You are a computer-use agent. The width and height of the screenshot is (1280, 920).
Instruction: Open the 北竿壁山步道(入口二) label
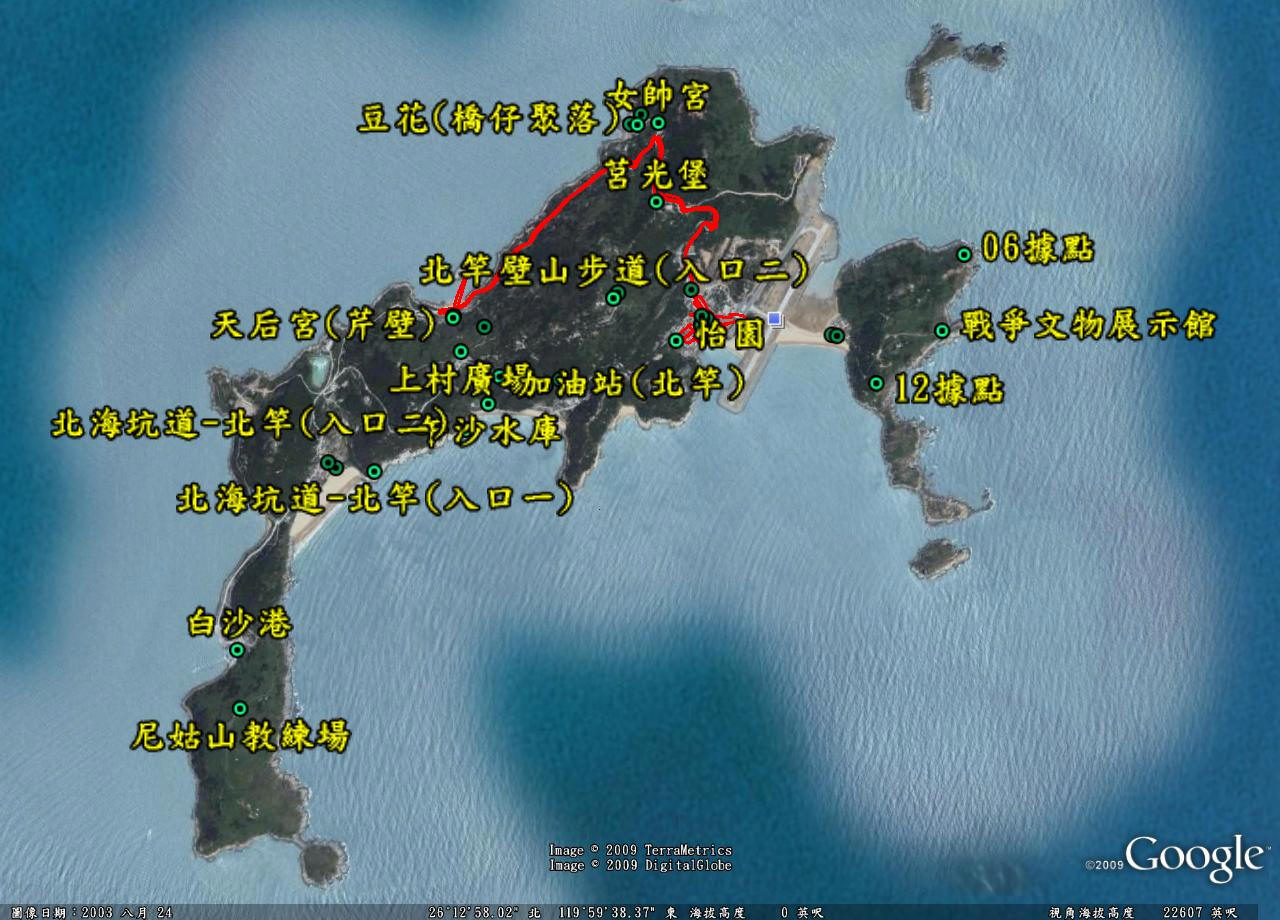click(614, 270)
